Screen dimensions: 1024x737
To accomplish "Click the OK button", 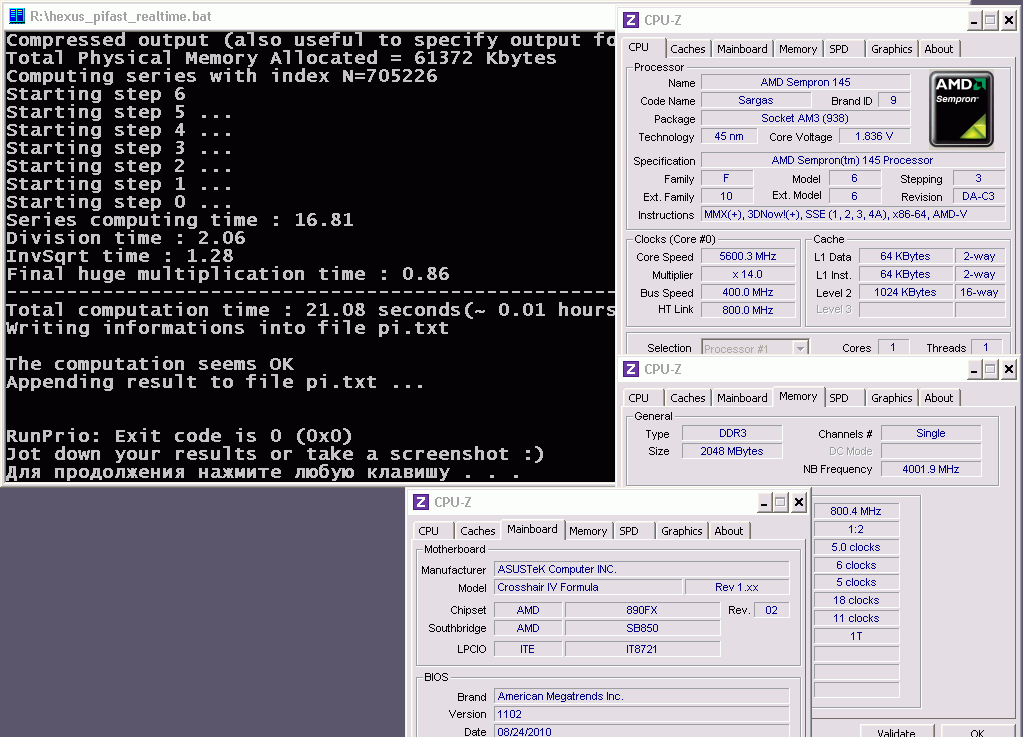I will click(x=977, y=732).
